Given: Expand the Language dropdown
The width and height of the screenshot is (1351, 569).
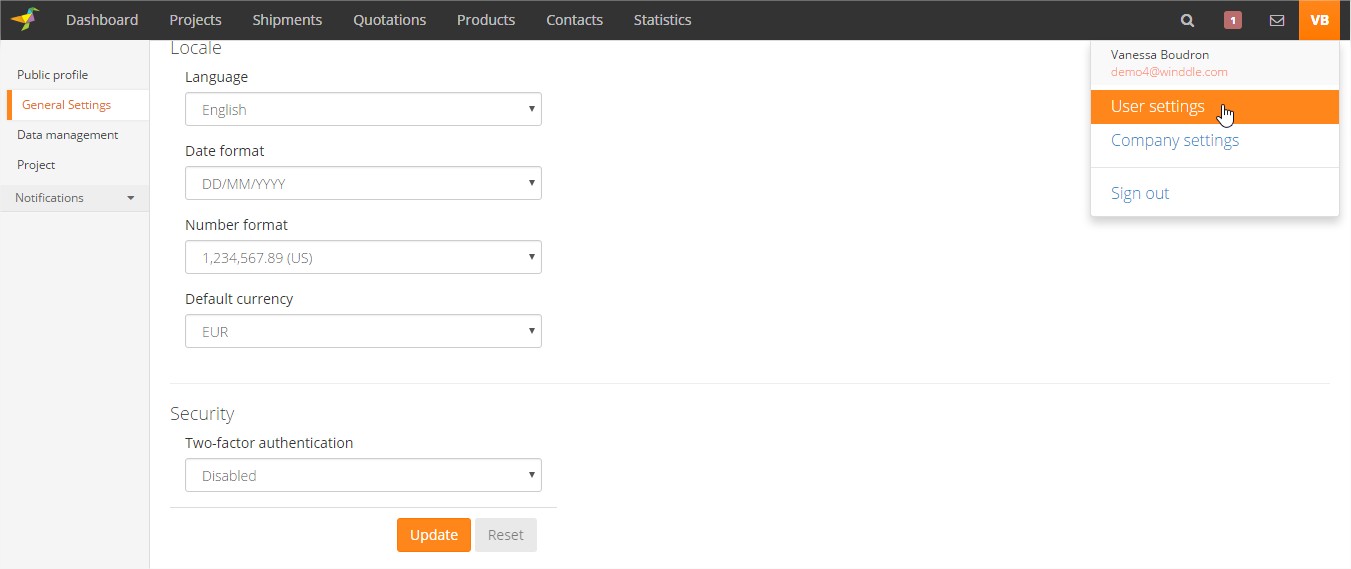Looking at the screenshot, I should coord(363,110).
